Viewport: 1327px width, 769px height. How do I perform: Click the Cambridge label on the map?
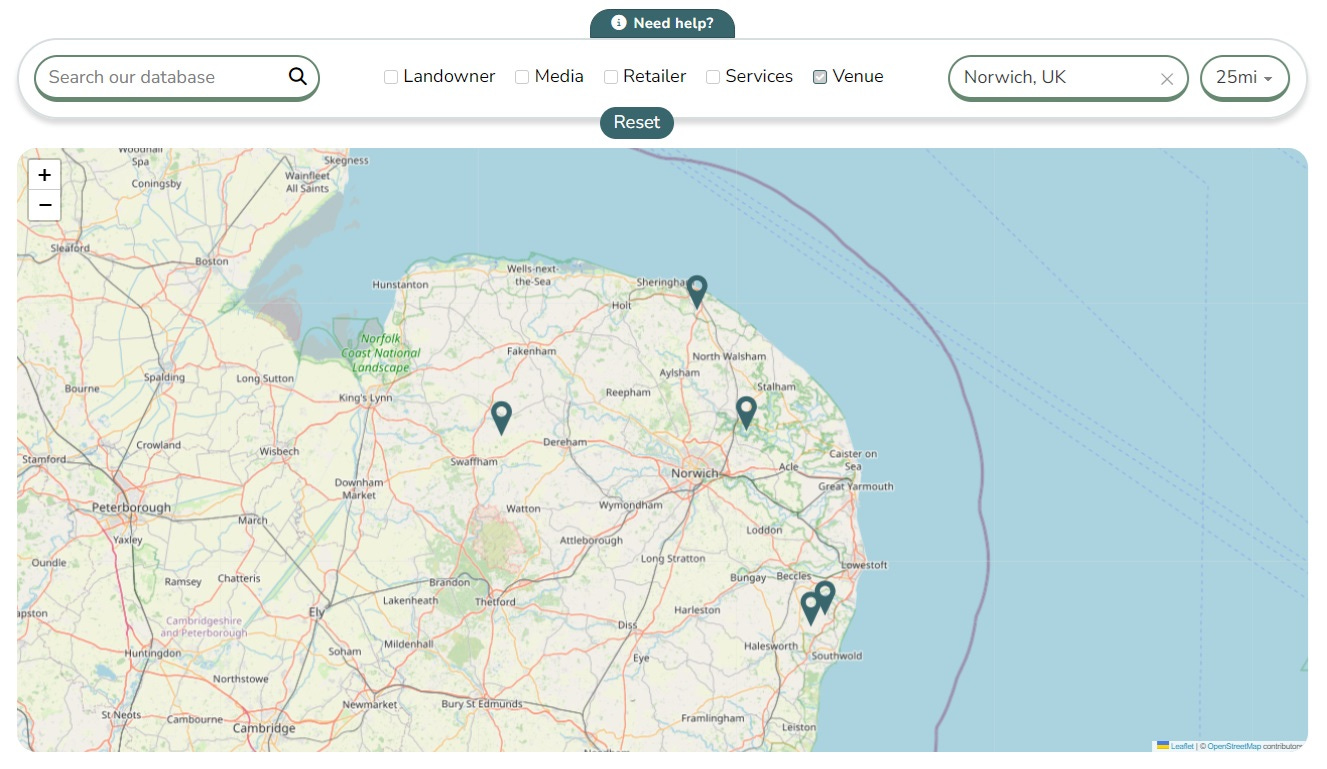tap(264, 729)
